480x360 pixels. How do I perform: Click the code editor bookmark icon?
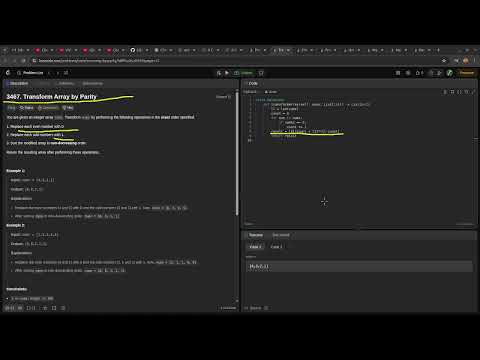[x=452, y=92]
